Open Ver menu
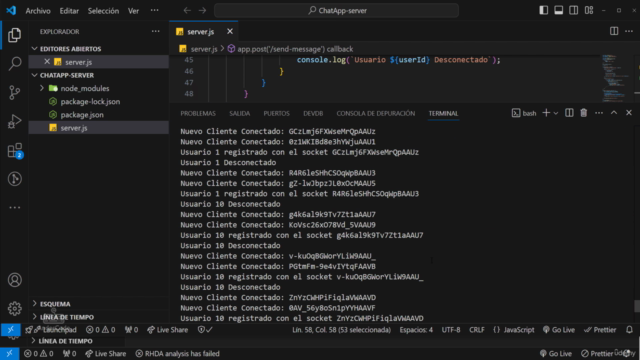Viewport: 640px width, 360px height. point(133,11)
